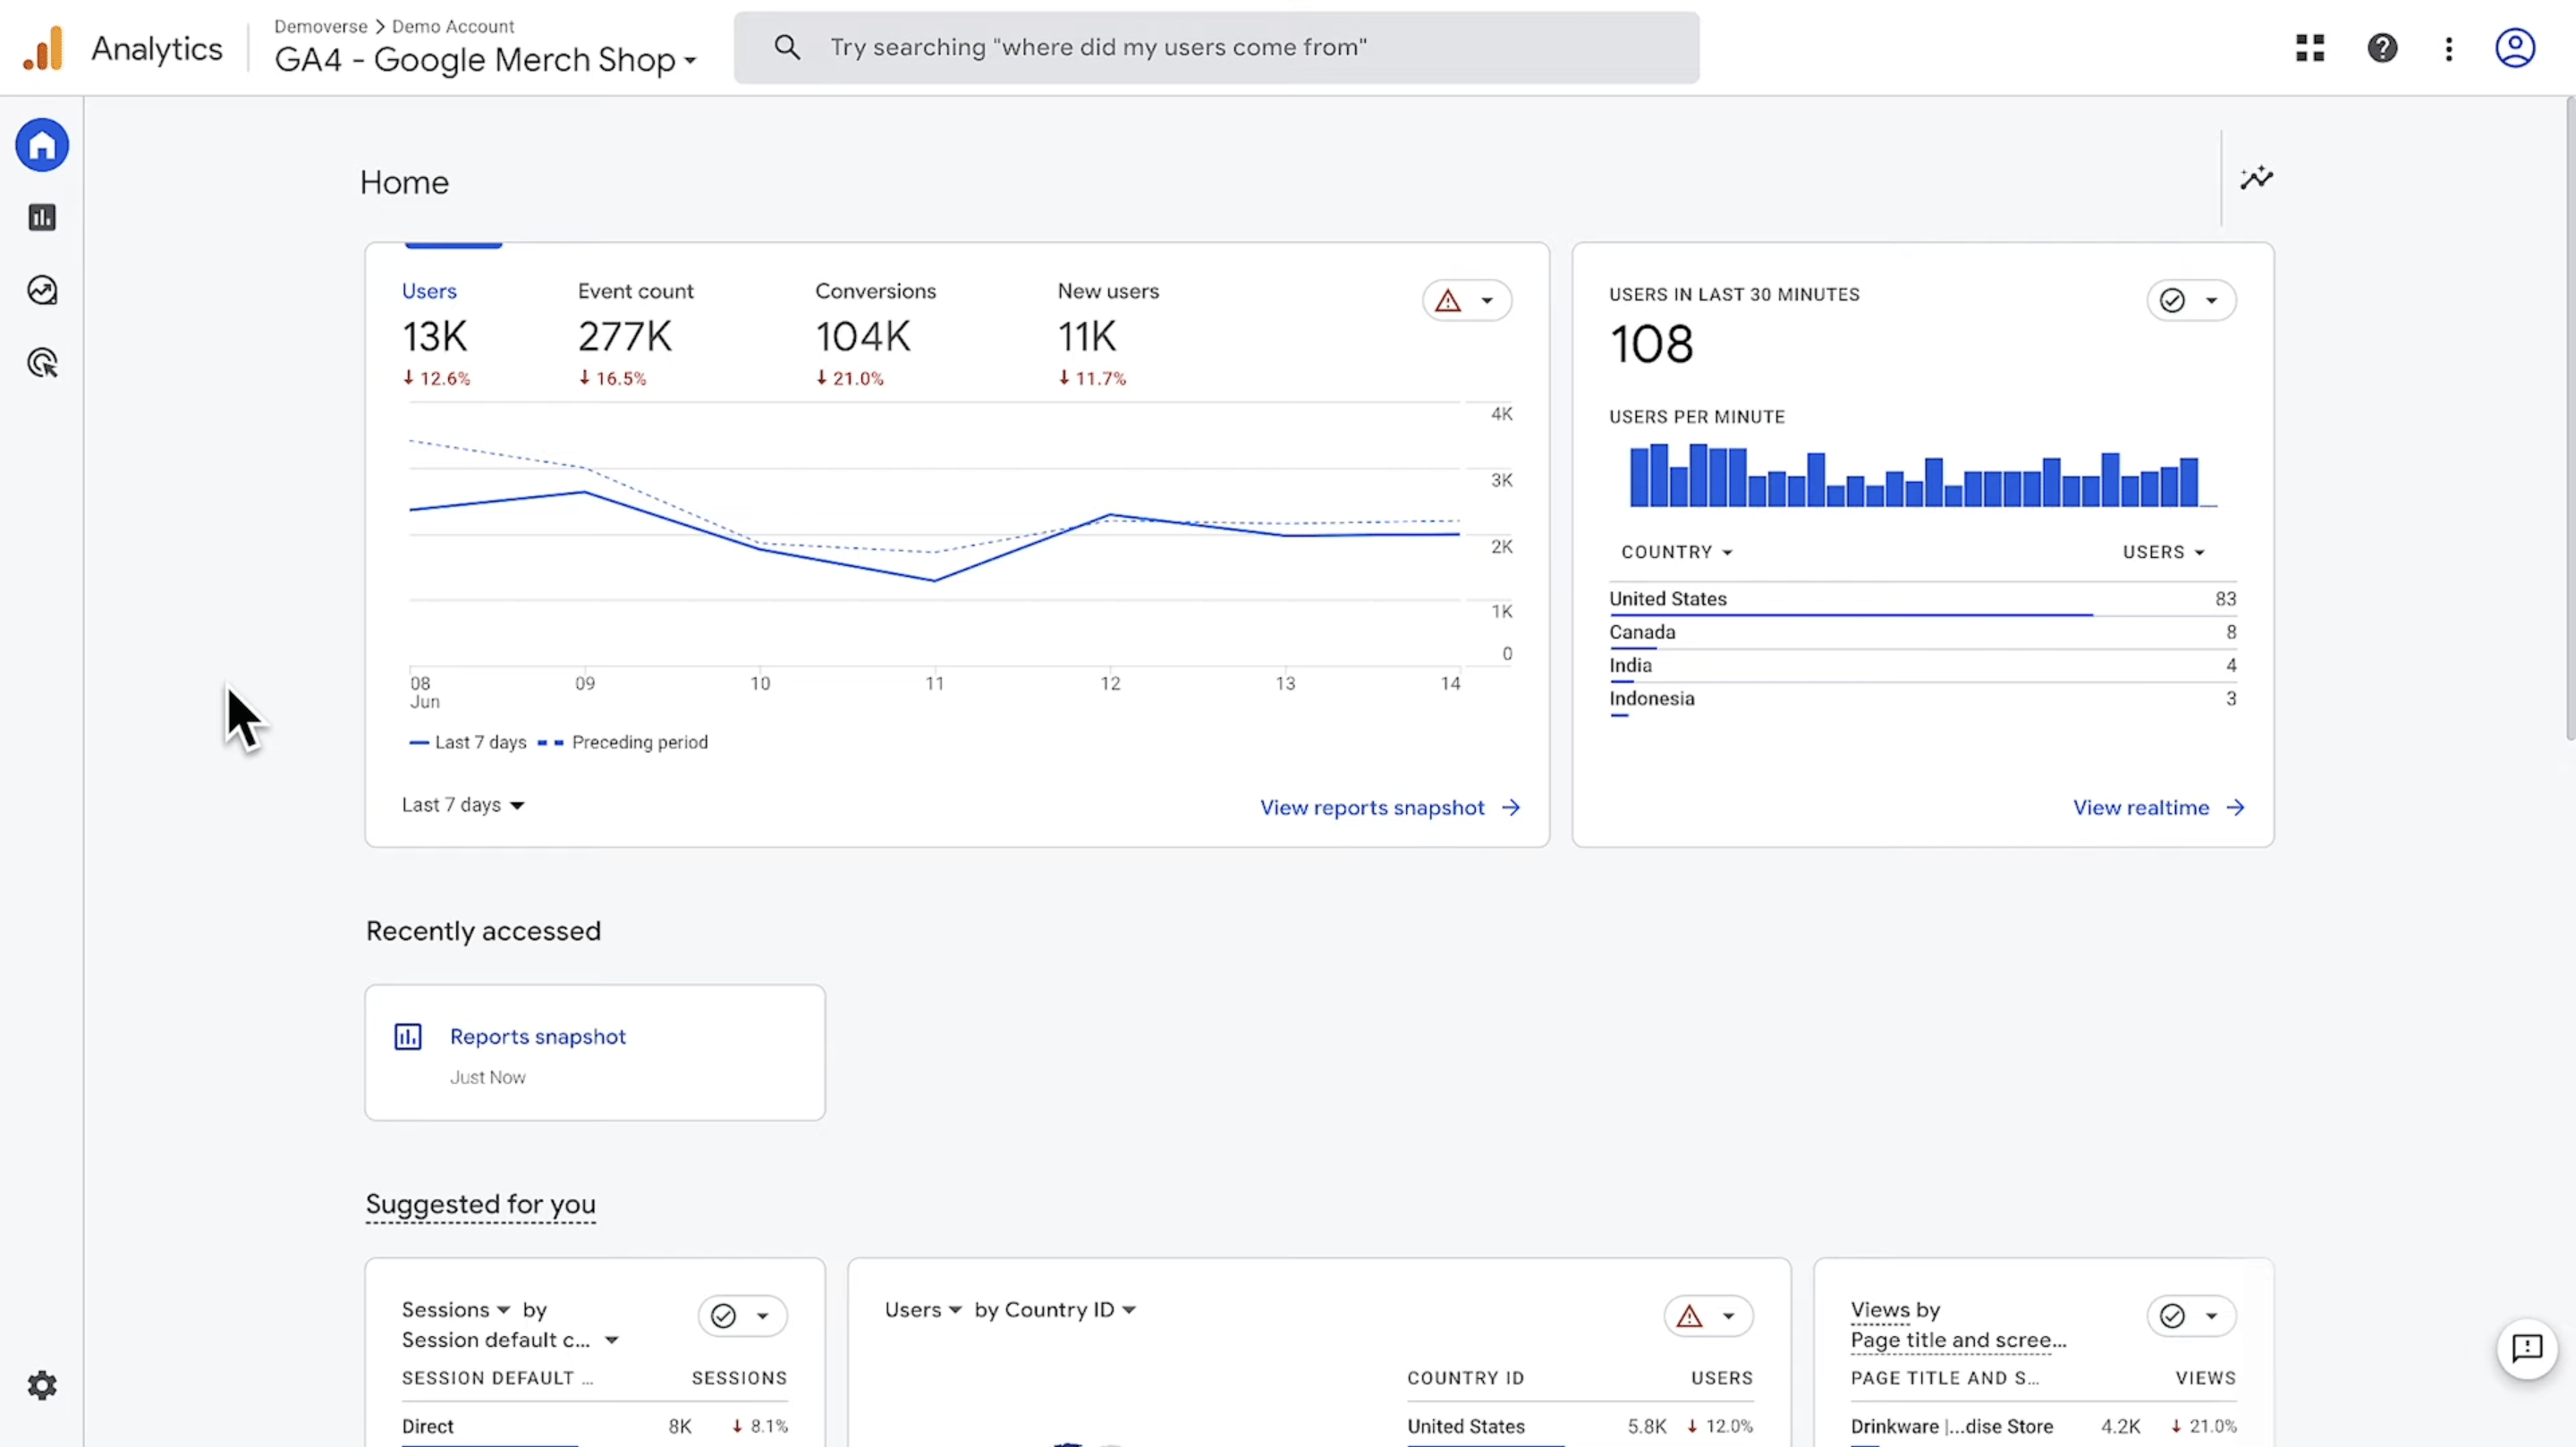Open the by Country ID dimension dropdown
2576x1447 pixels.
point(1055,1310)
